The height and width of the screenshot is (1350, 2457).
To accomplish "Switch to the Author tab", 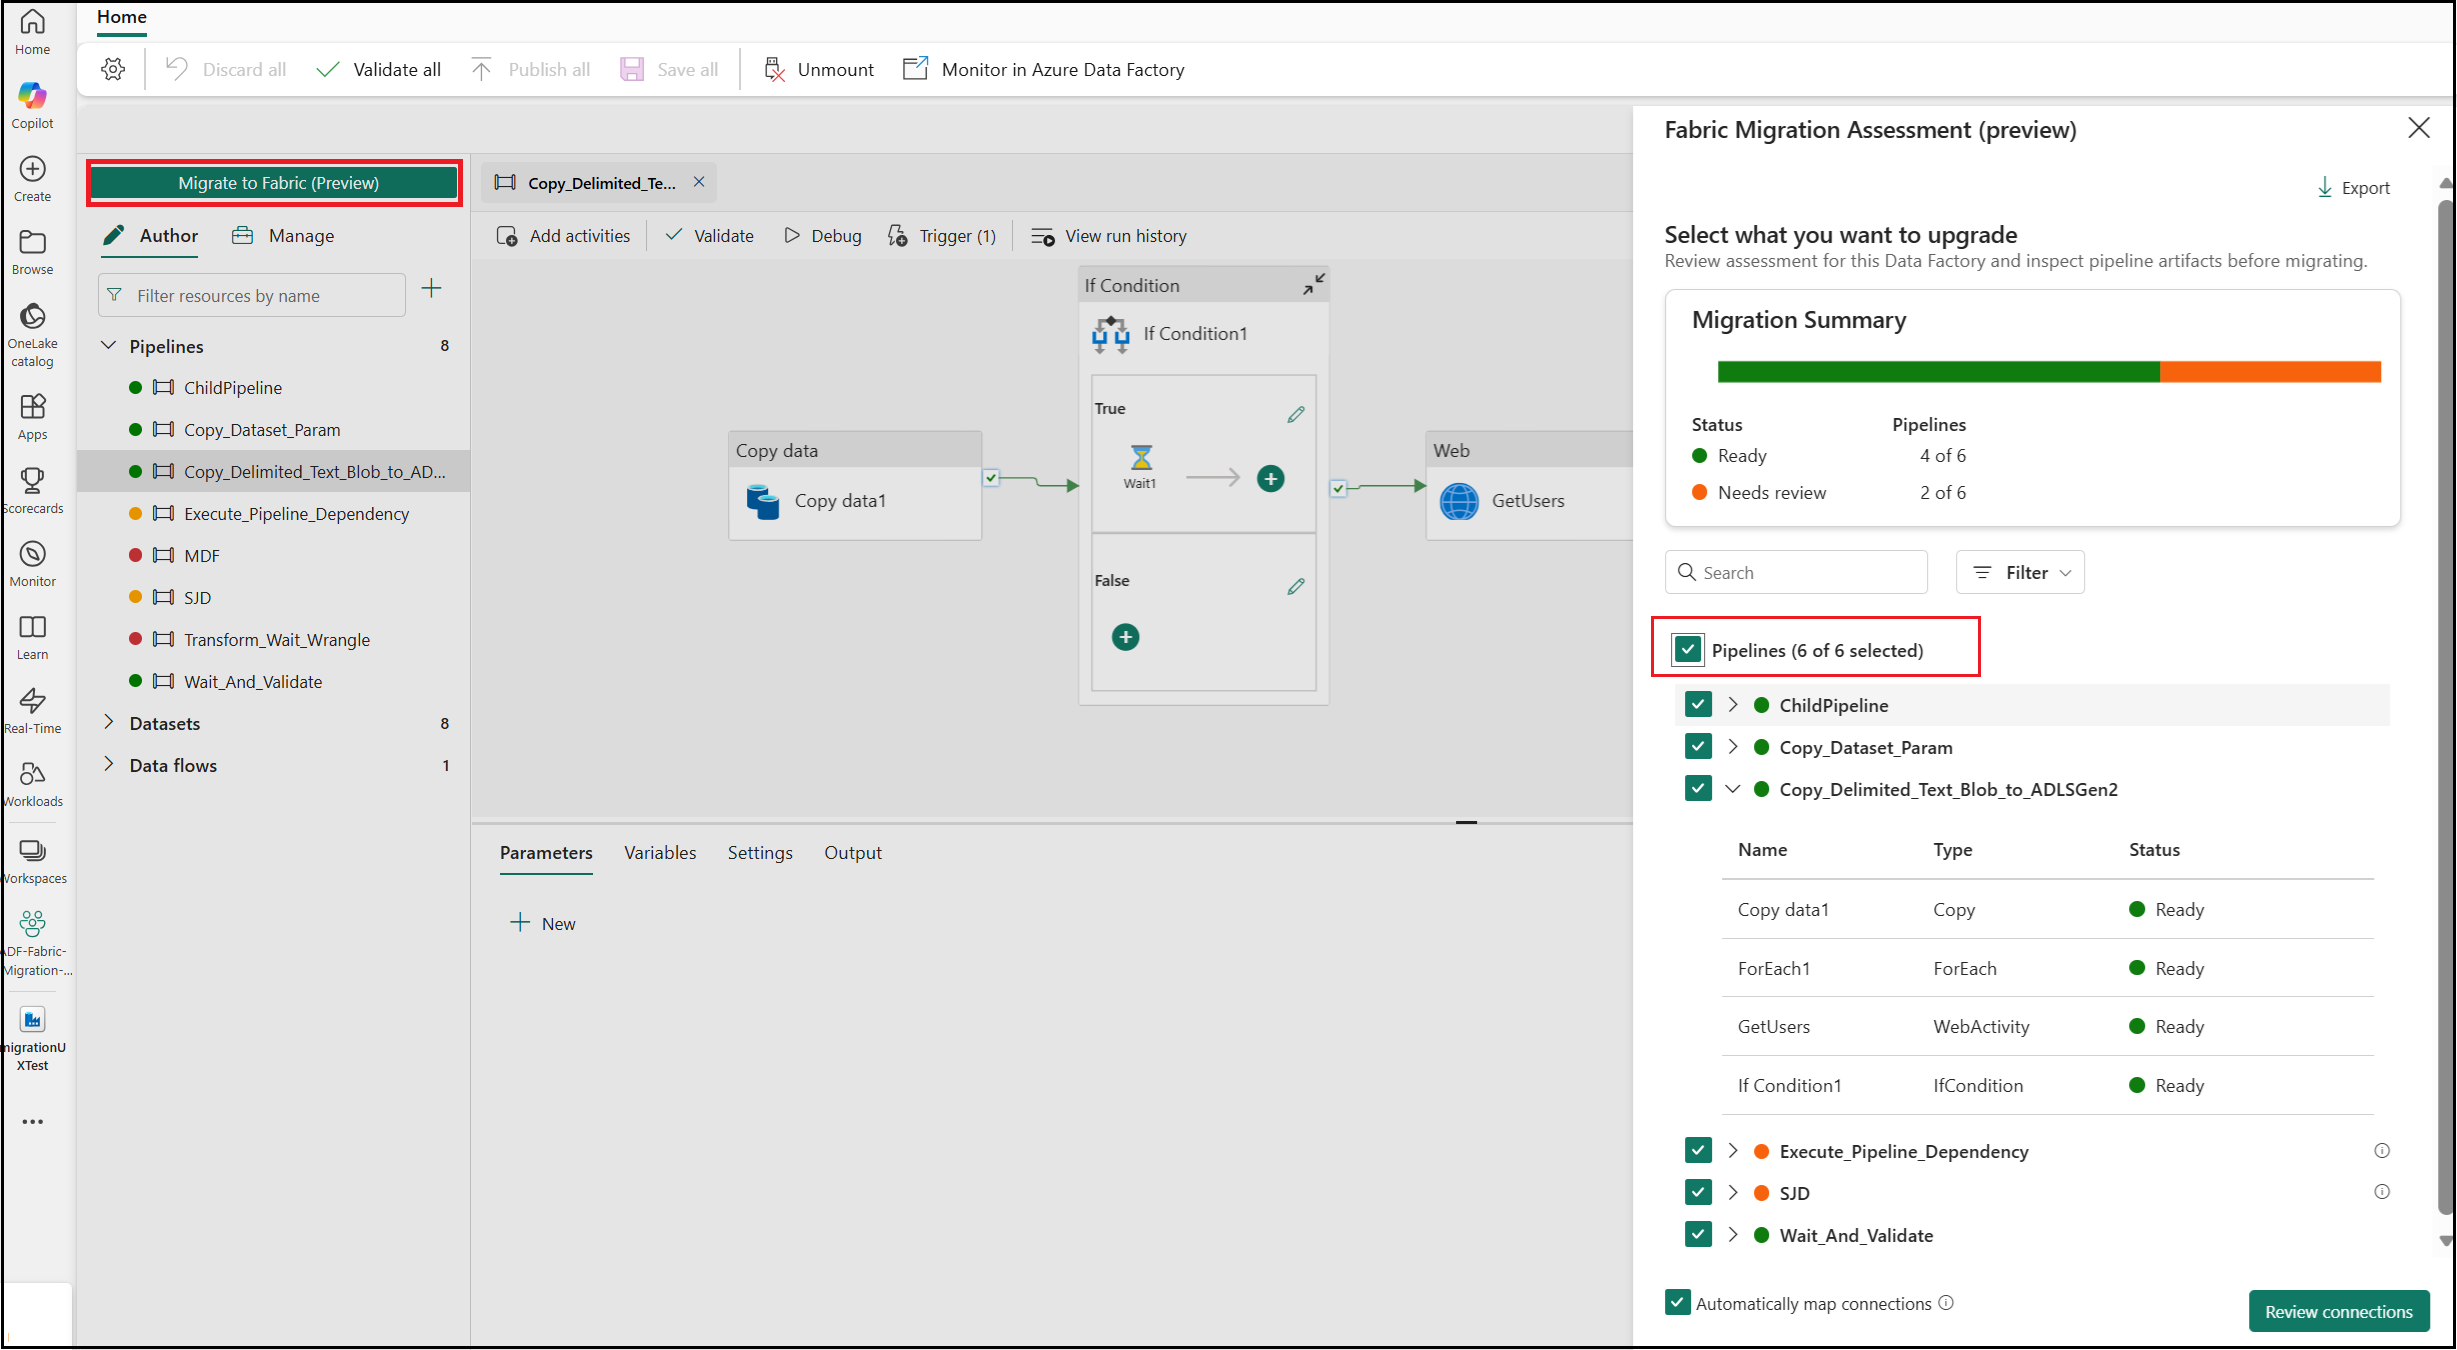I will (151, 236).
